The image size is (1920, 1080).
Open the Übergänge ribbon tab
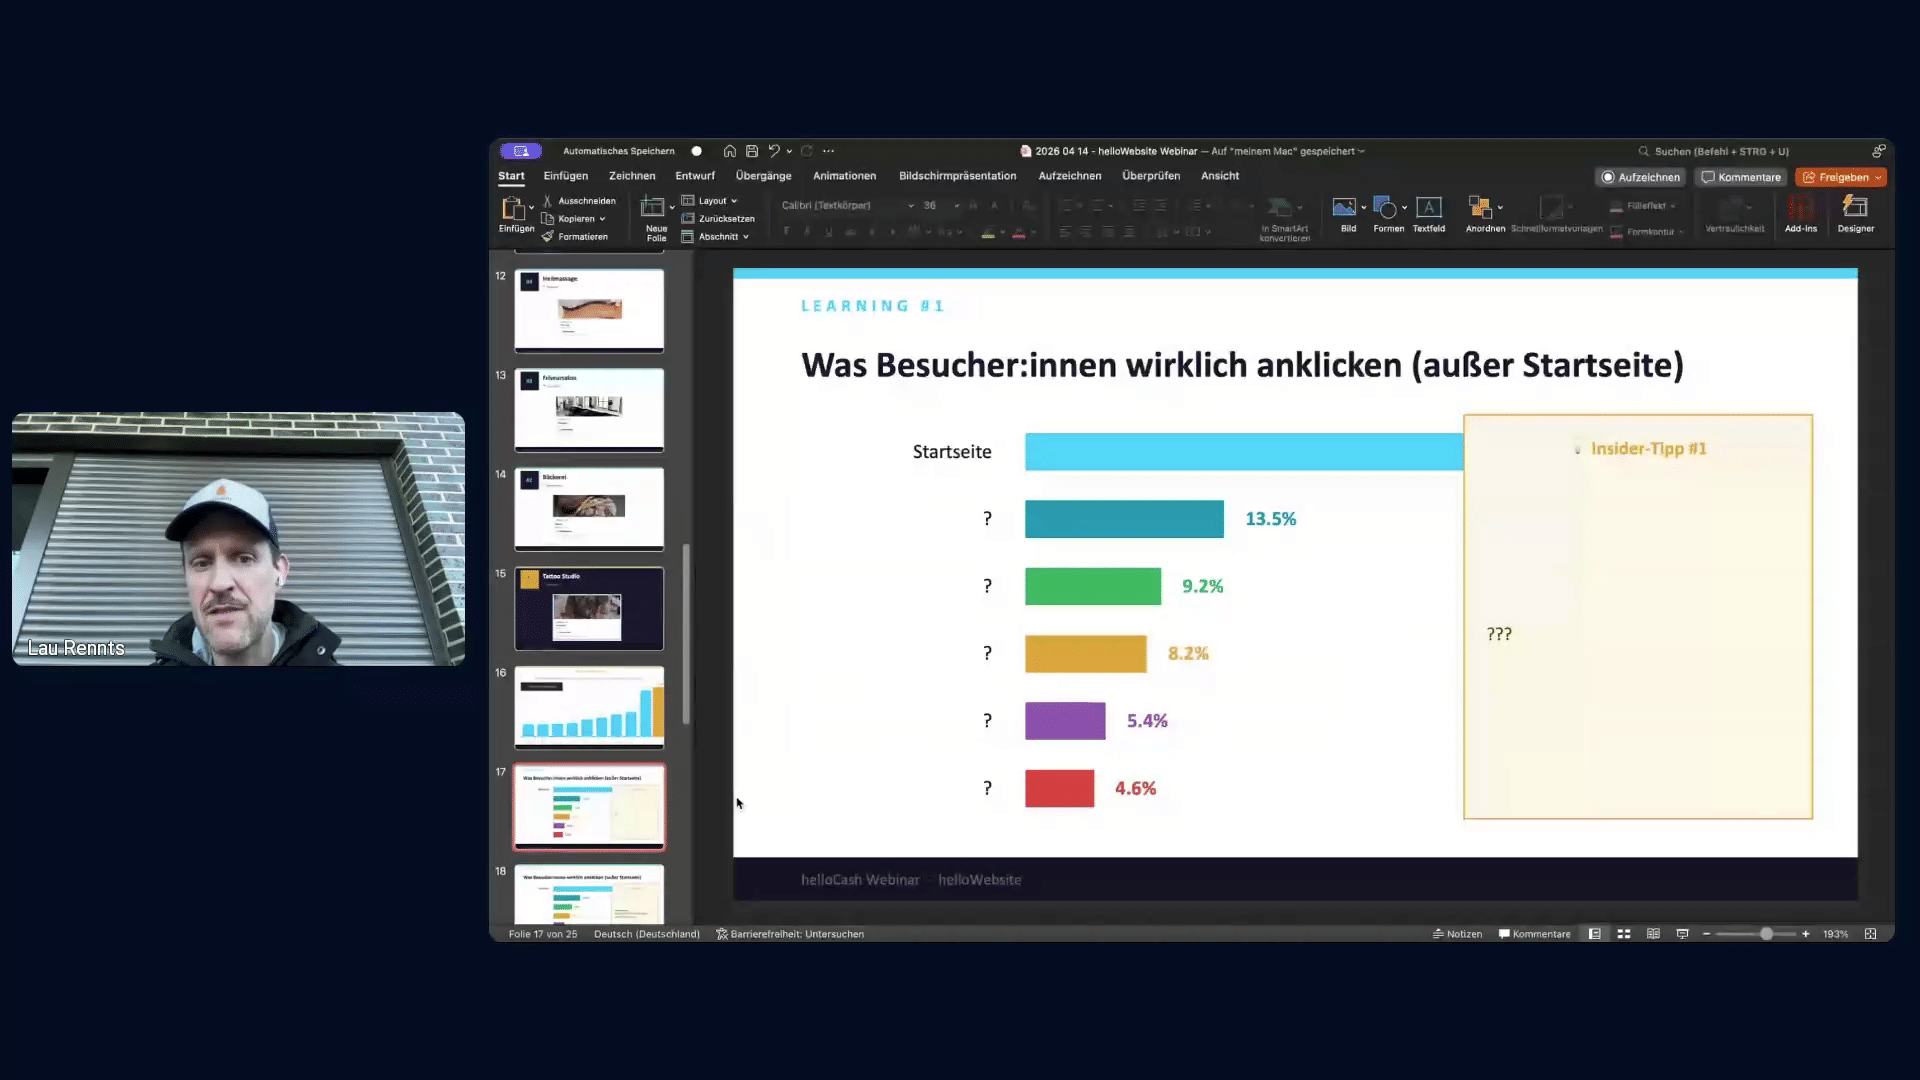tap(764, 176)
